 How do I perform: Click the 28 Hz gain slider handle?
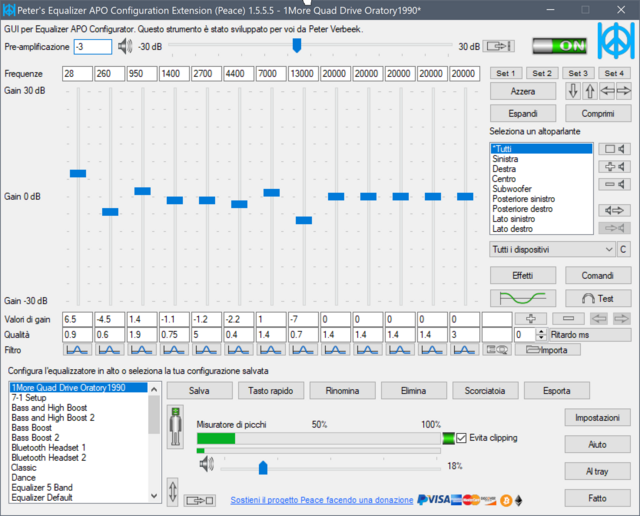pos(78,173)
